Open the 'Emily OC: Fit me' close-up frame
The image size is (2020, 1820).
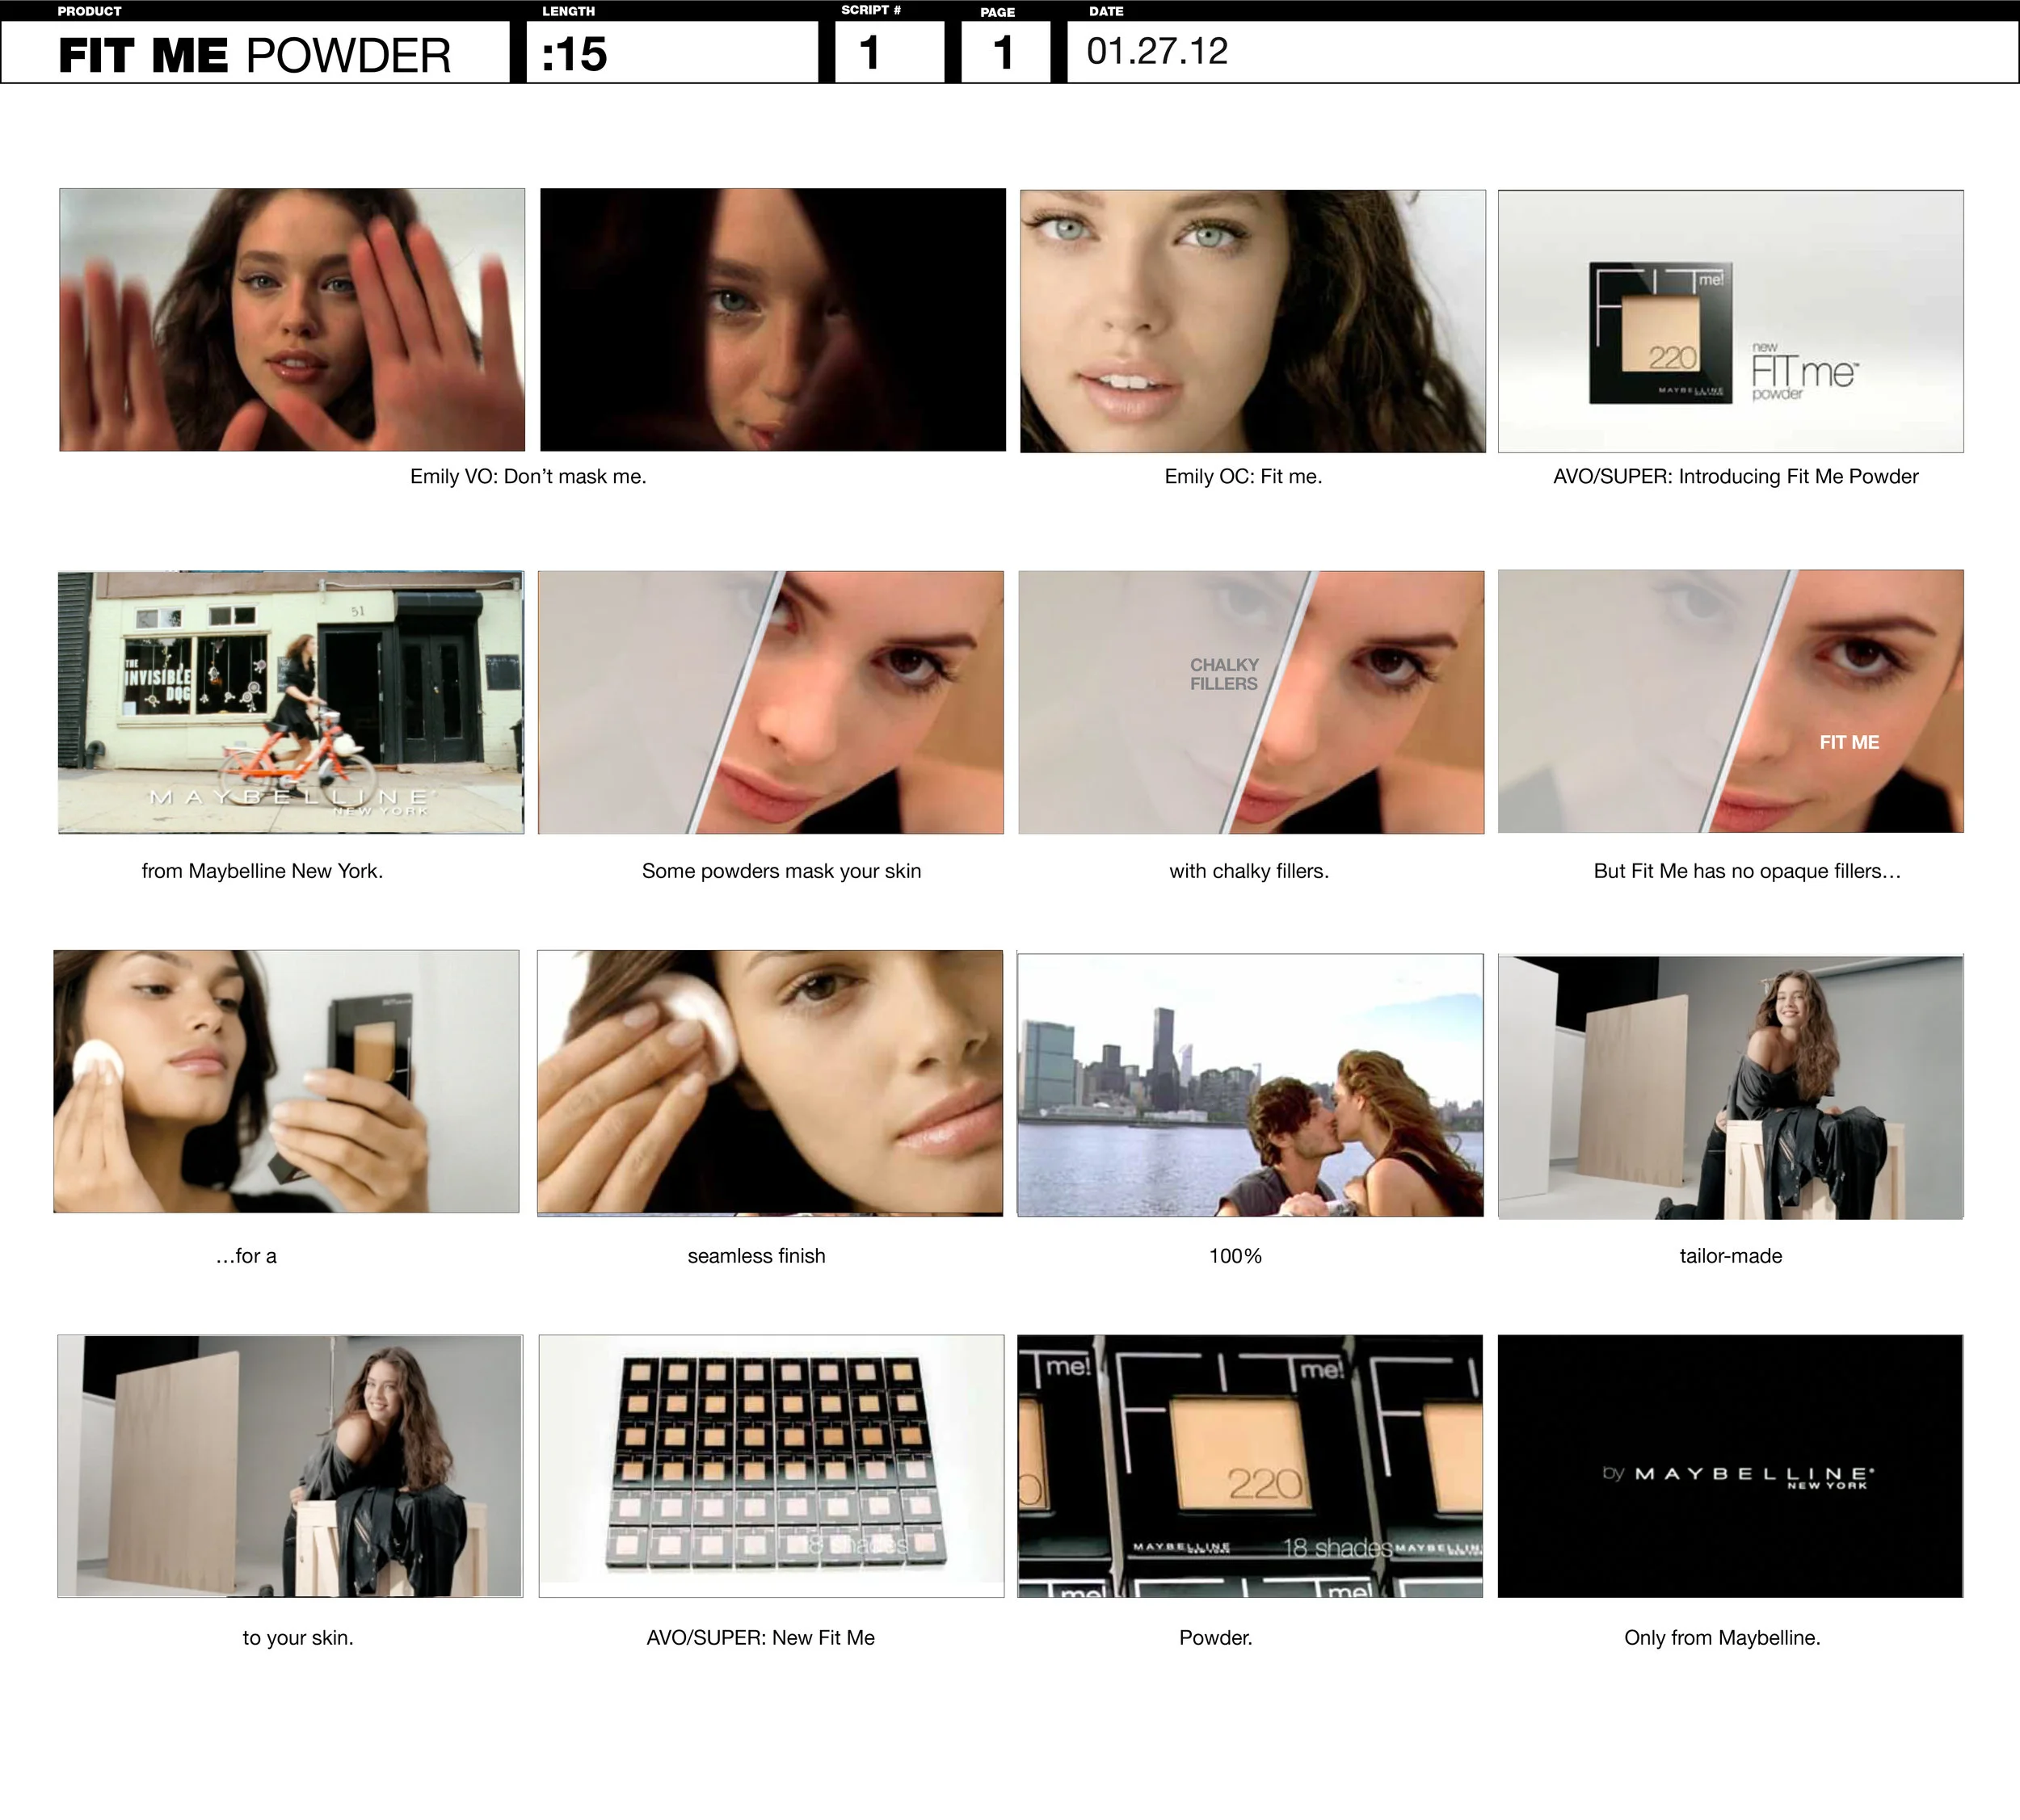[1252, 321]
